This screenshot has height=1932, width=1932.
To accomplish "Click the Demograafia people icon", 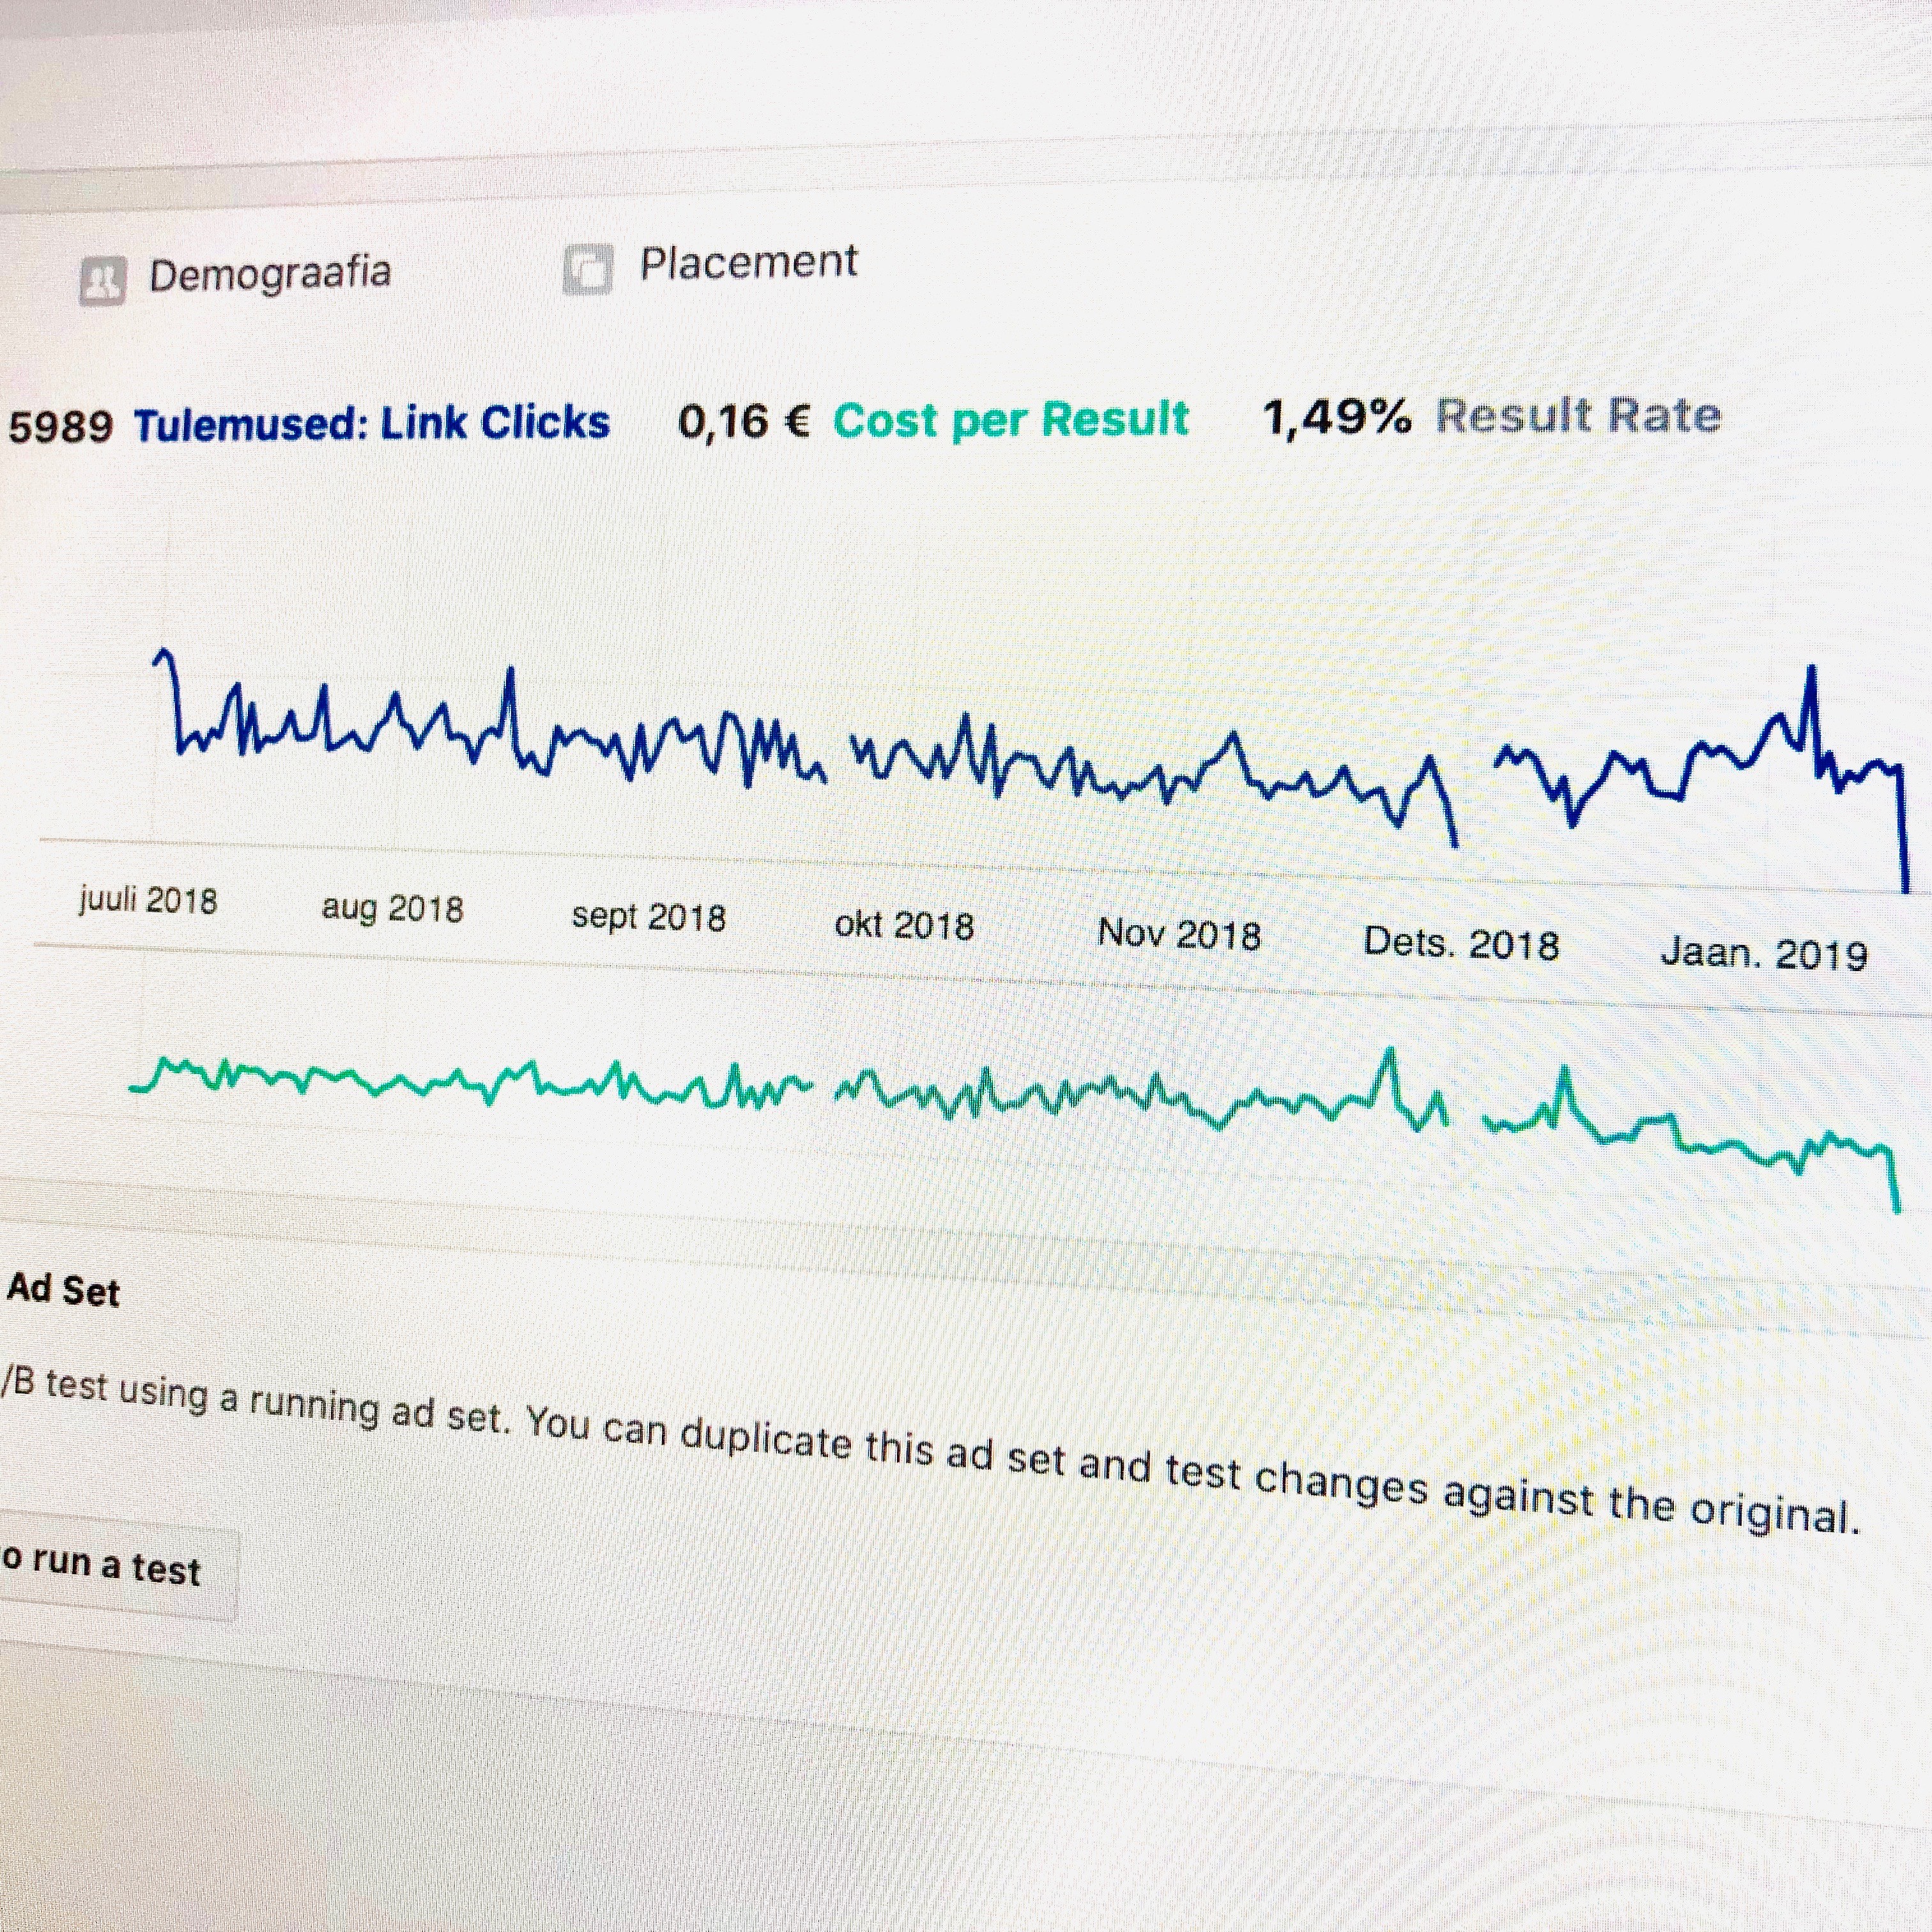I will coord(102,281).
